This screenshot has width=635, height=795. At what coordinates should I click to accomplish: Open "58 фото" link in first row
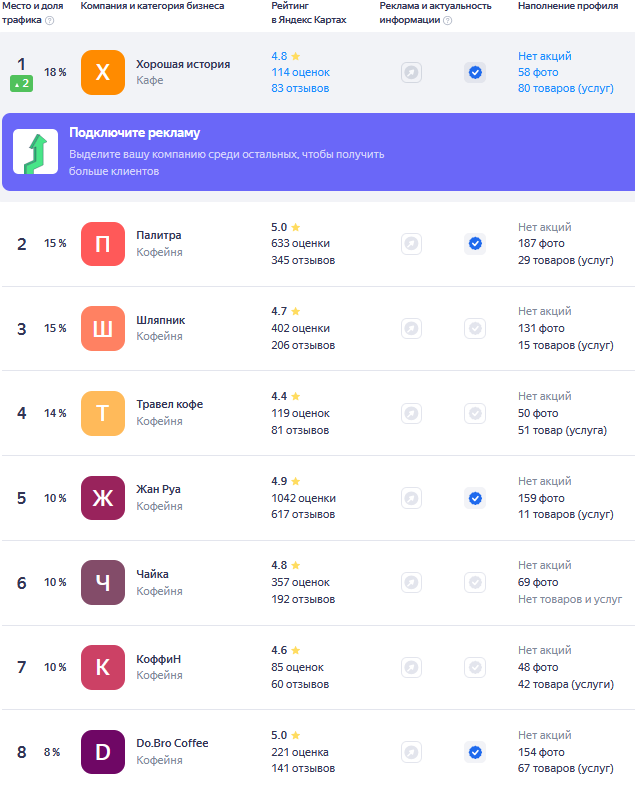[x=538, y=72]
